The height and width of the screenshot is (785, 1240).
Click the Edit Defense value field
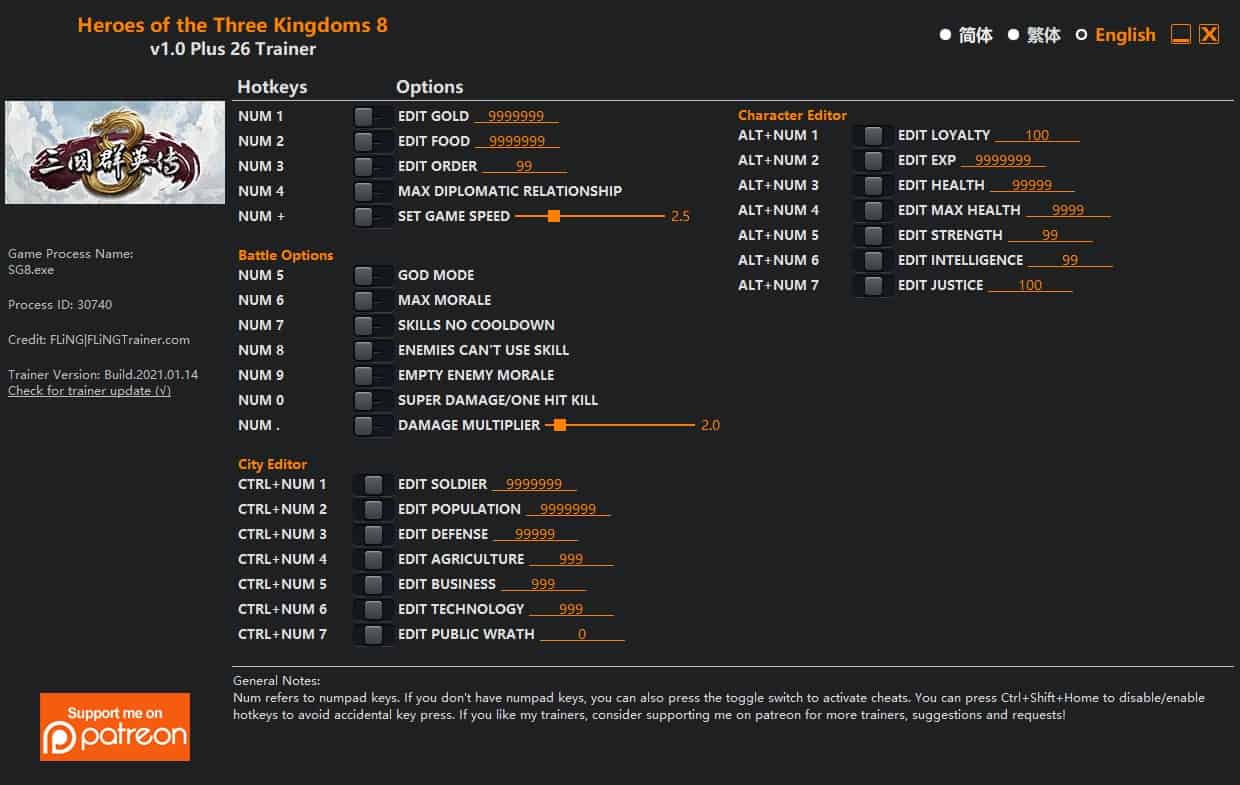(x=535, y=534)
